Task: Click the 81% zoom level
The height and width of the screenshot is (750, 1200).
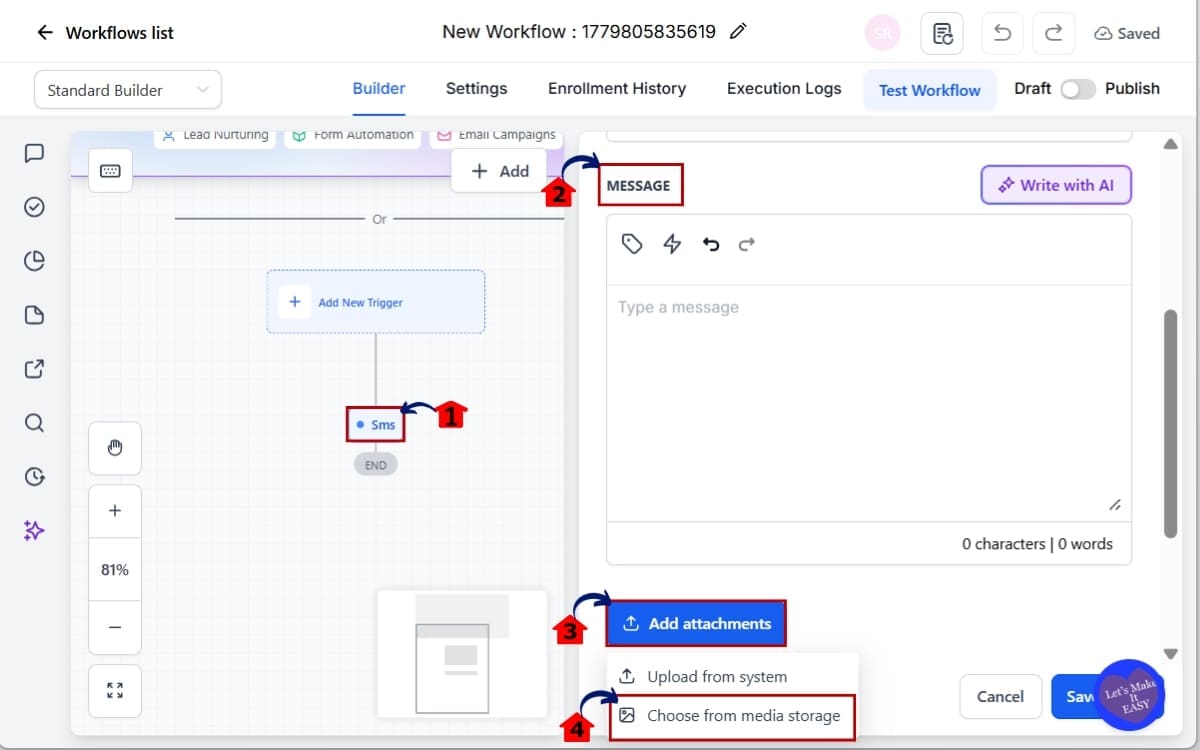Action: [115, 570]
